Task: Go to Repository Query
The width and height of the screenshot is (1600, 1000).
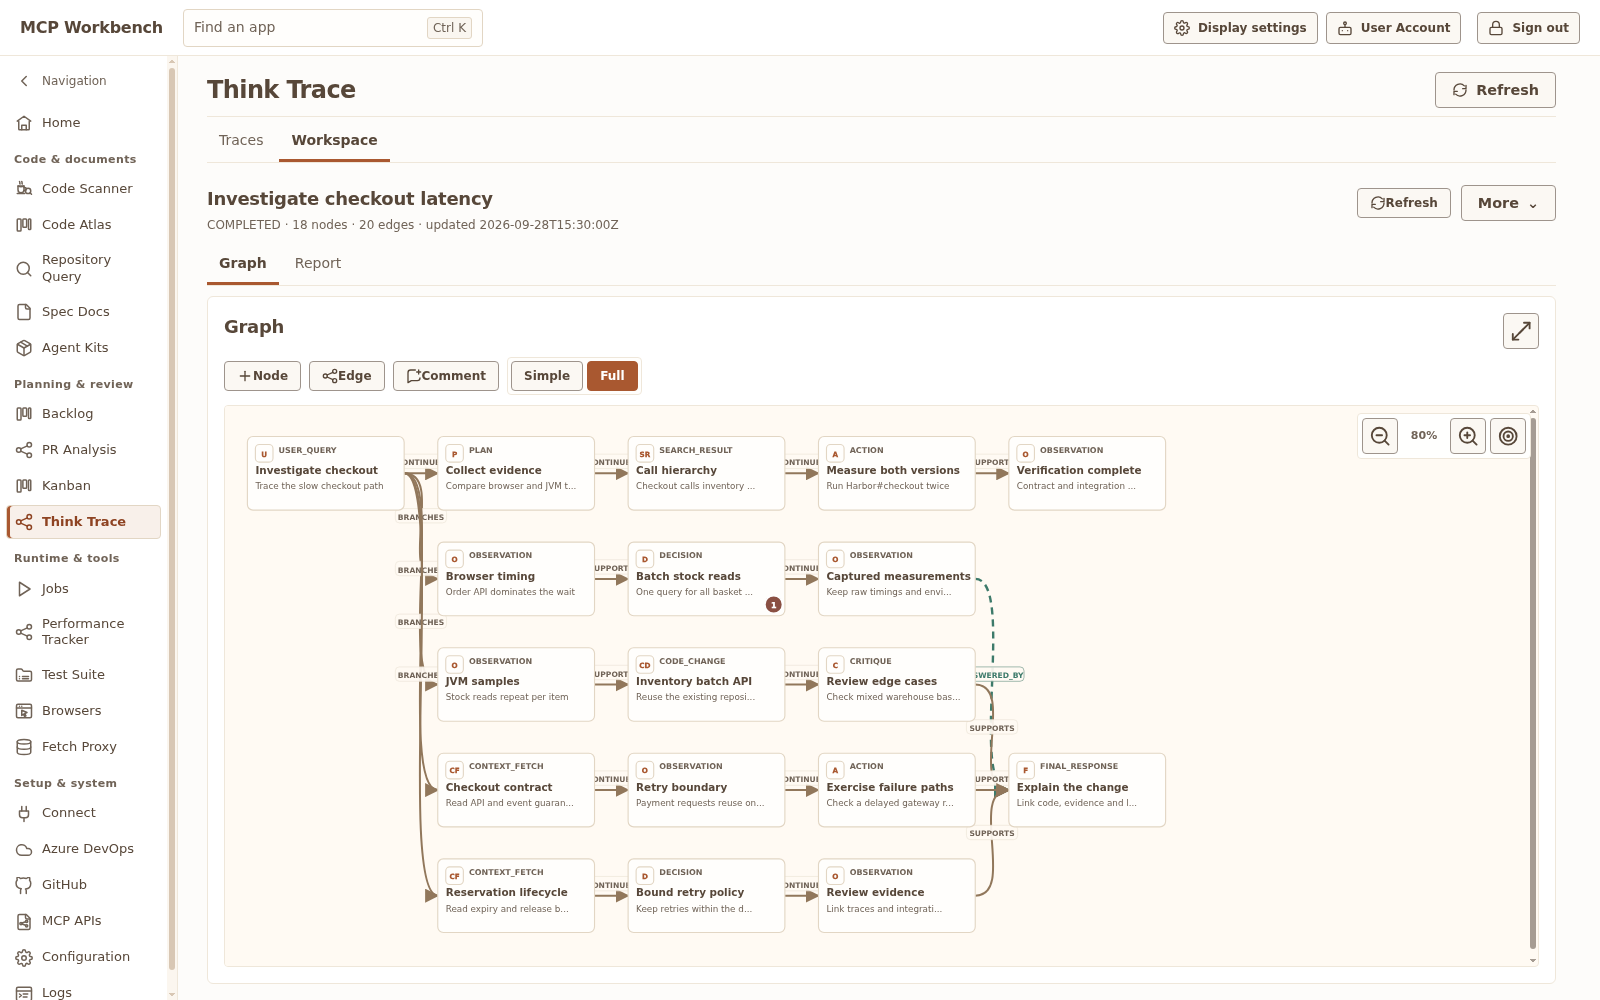Action: click(84, 268)
